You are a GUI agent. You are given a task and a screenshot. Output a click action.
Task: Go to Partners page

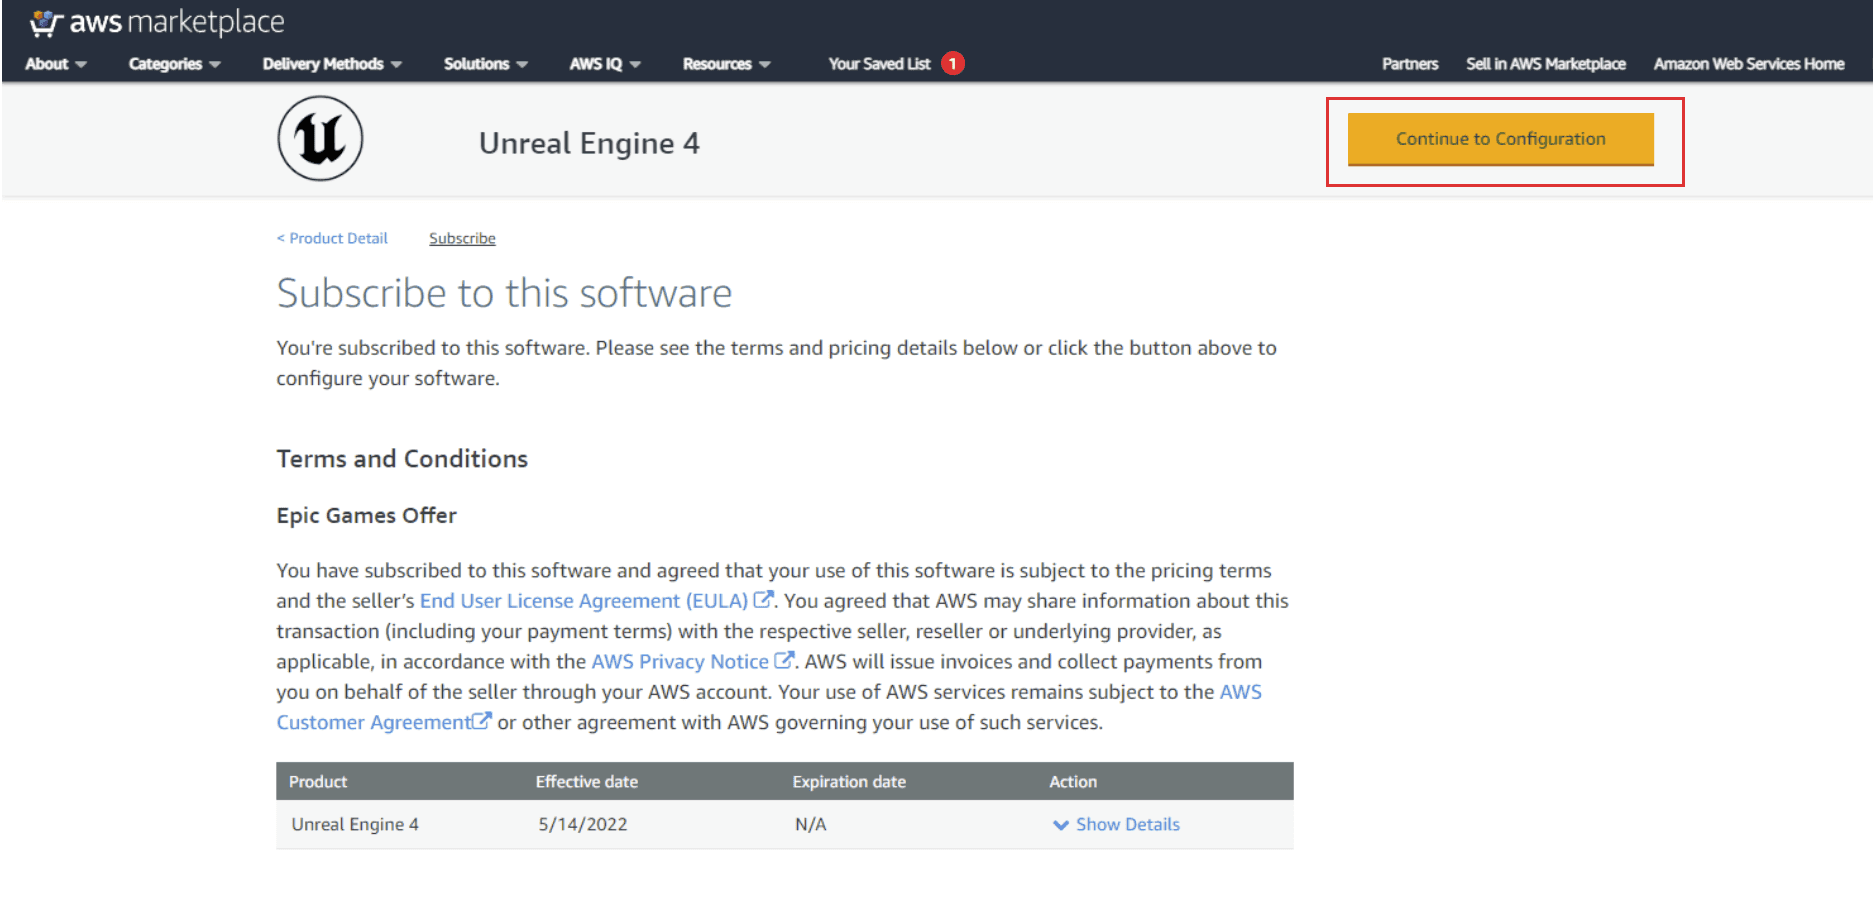pos(1410,64)
